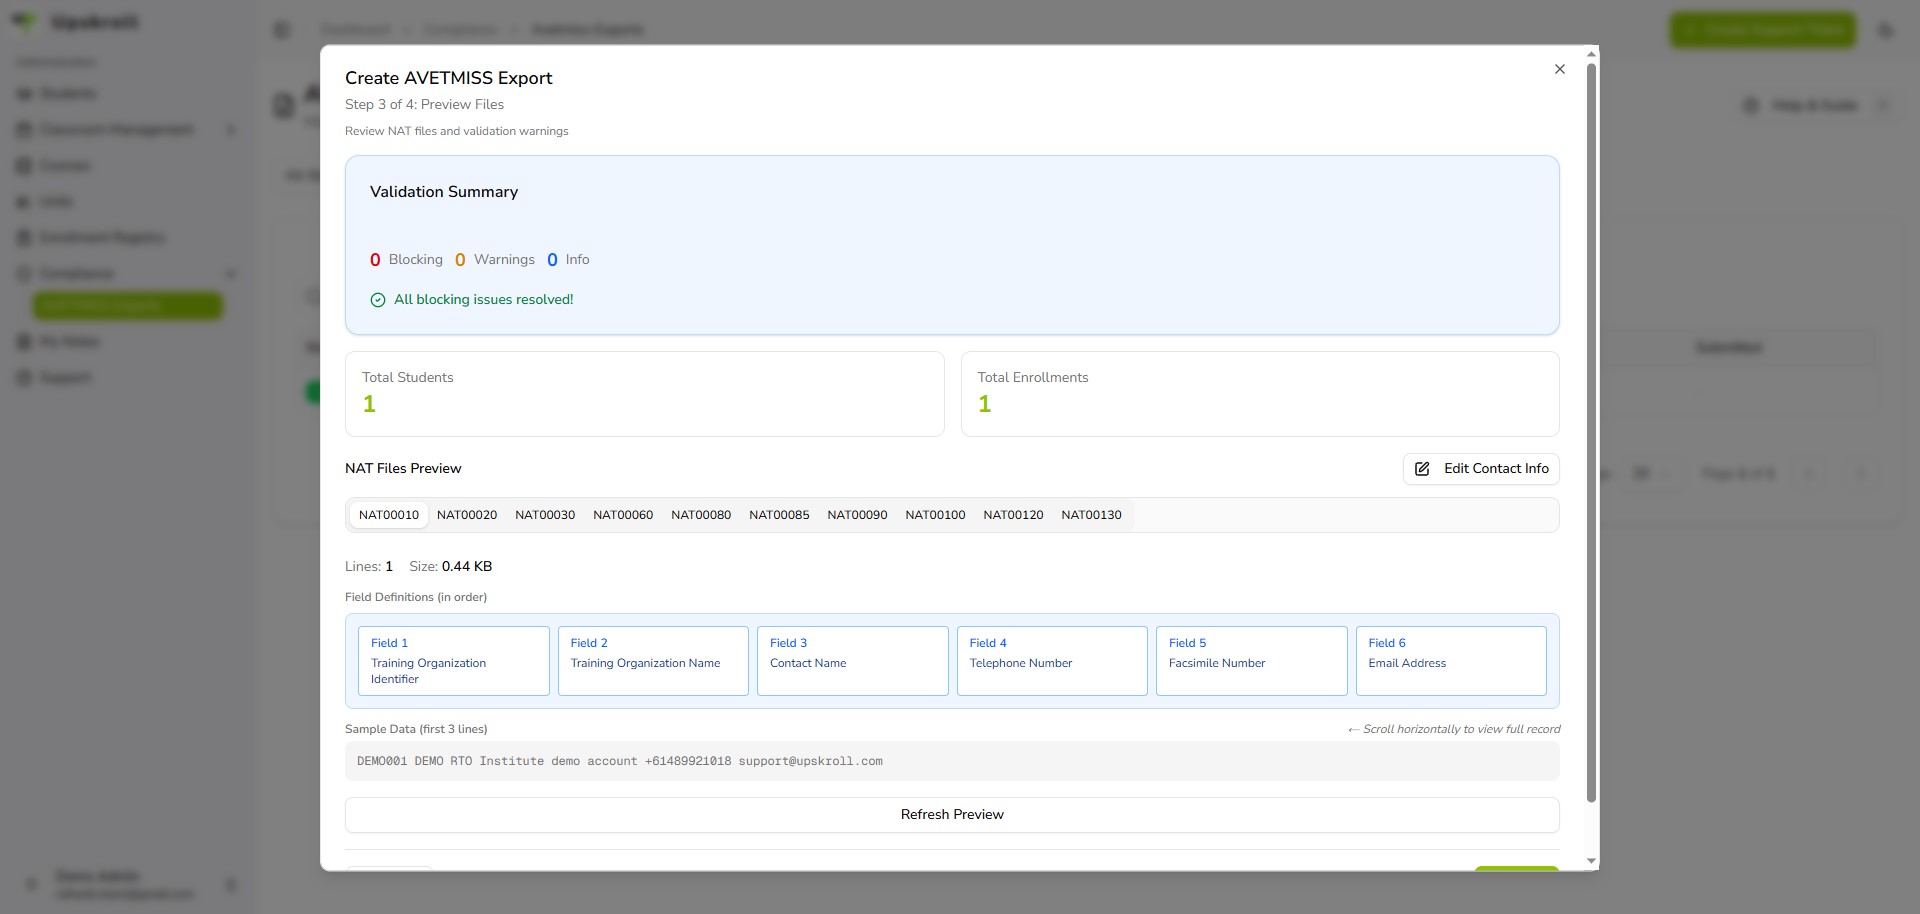Click the Refresh Preview button

tap(952, 815)
